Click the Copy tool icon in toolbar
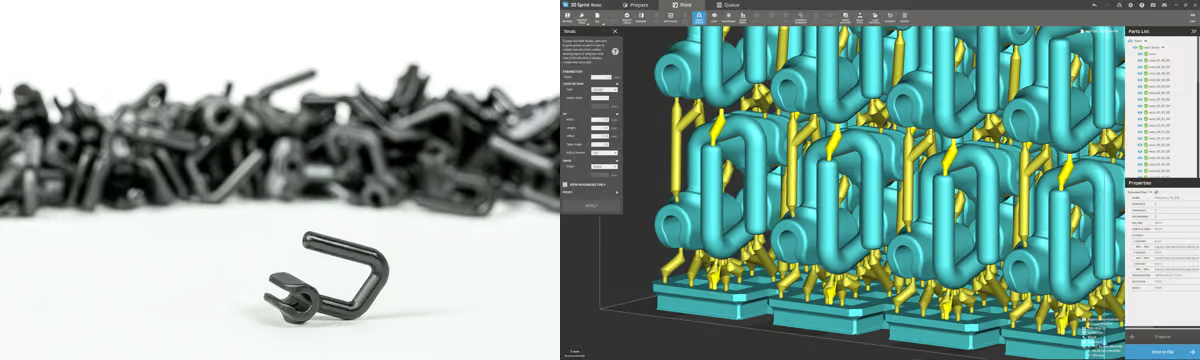This screenshot has width=1200, height=360. [x=714, y=16]
